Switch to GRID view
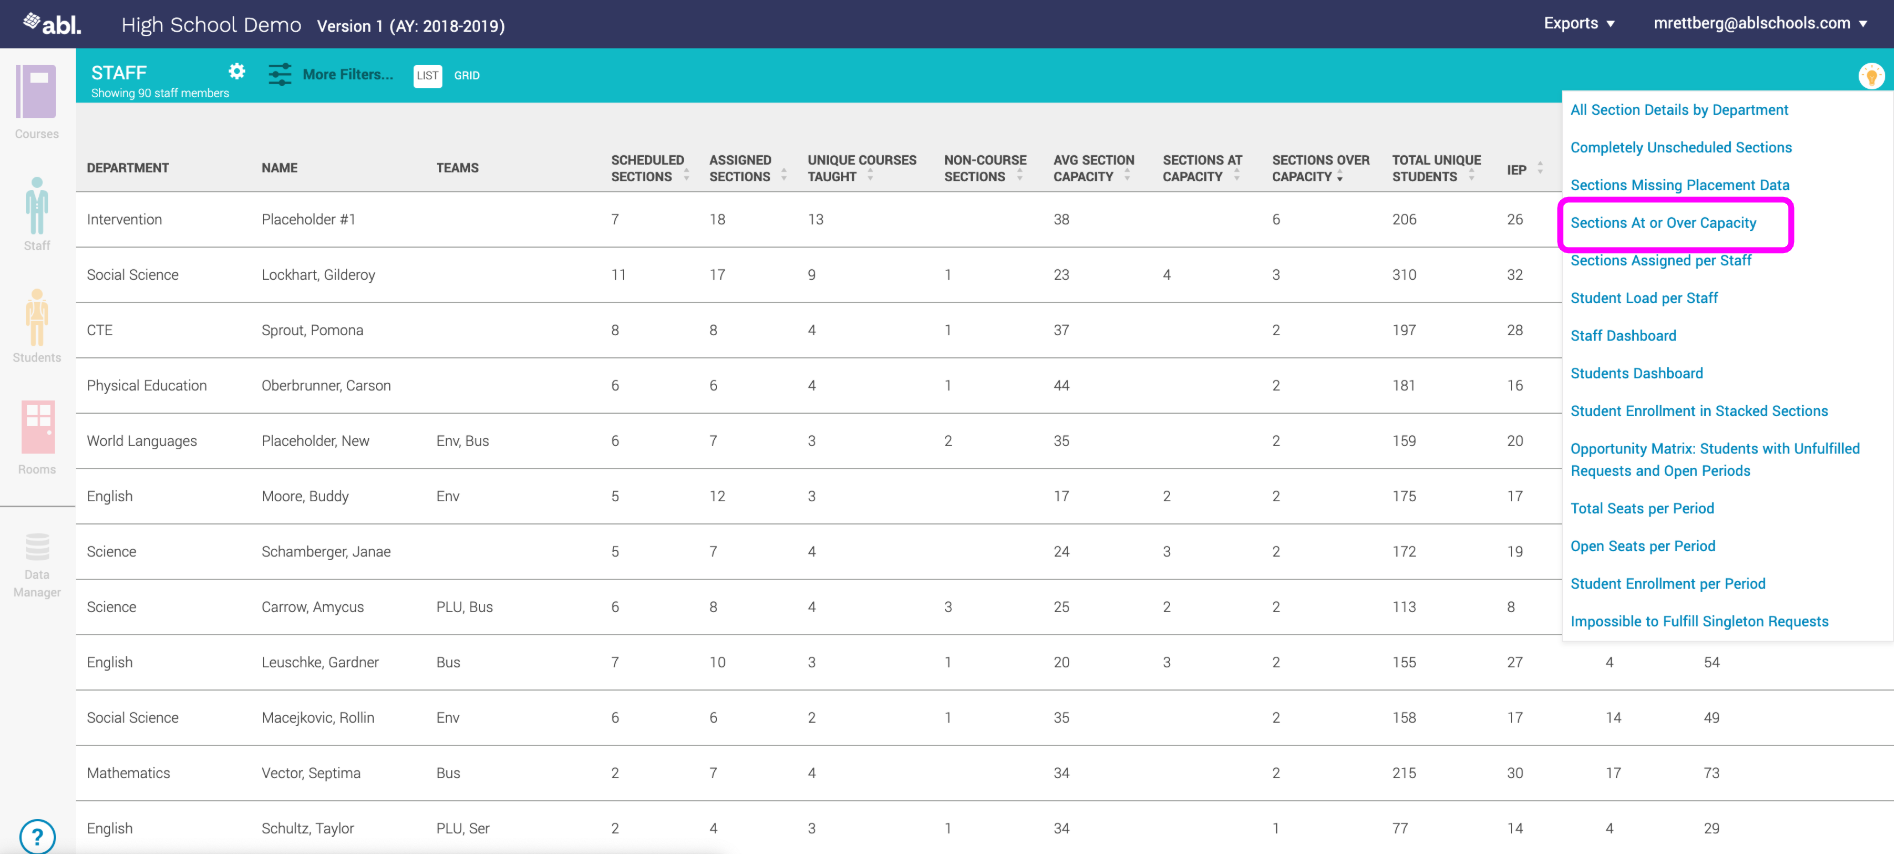This screenshot has width=1894, height=854. click(x=467, y=76)
